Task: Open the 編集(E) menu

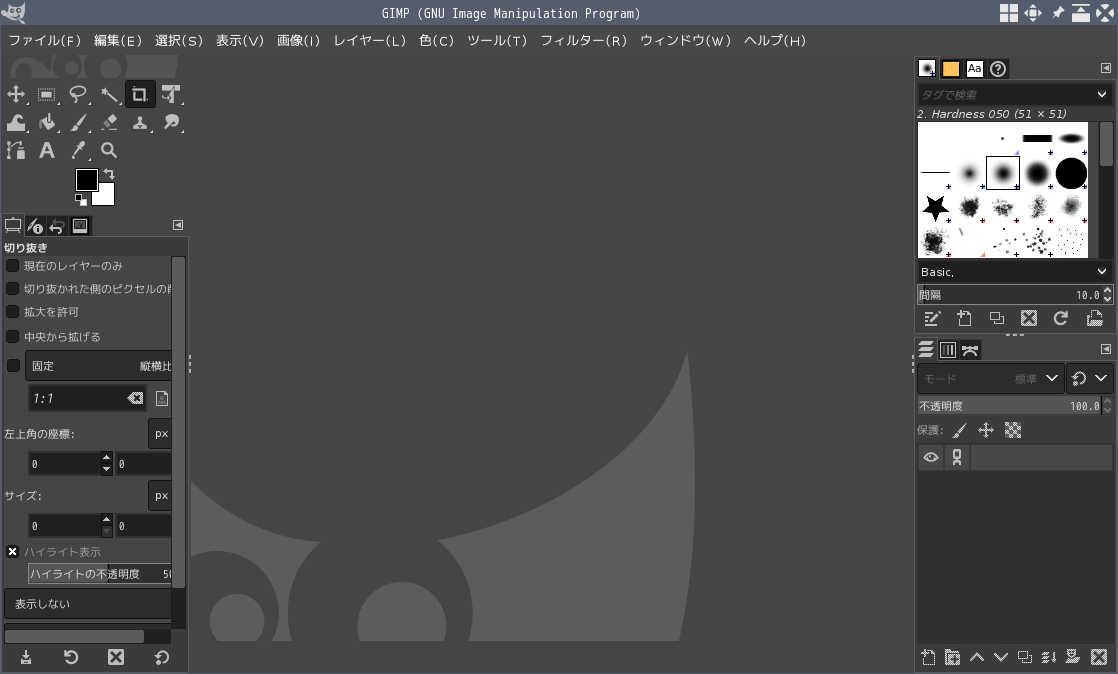Action: pyautogui.click(x=118, y=41)
